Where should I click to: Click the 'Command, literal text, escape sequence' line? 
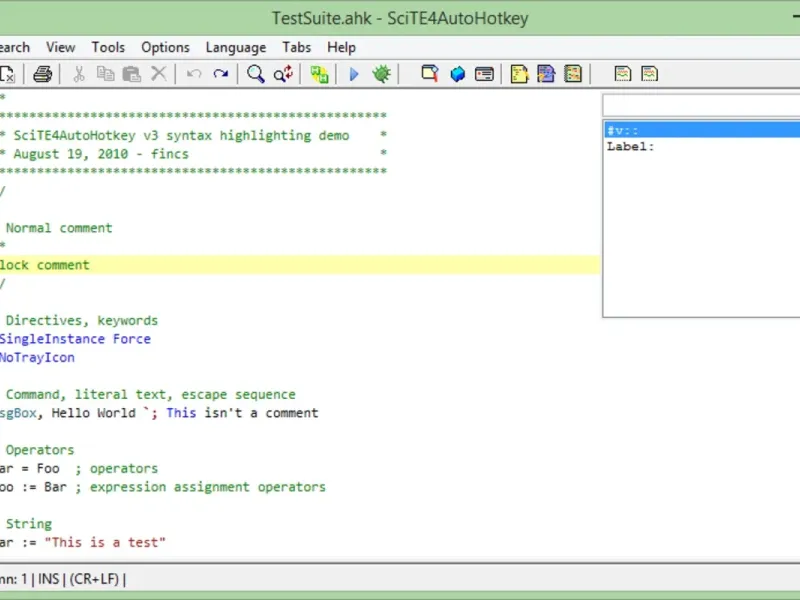[151, 394]
